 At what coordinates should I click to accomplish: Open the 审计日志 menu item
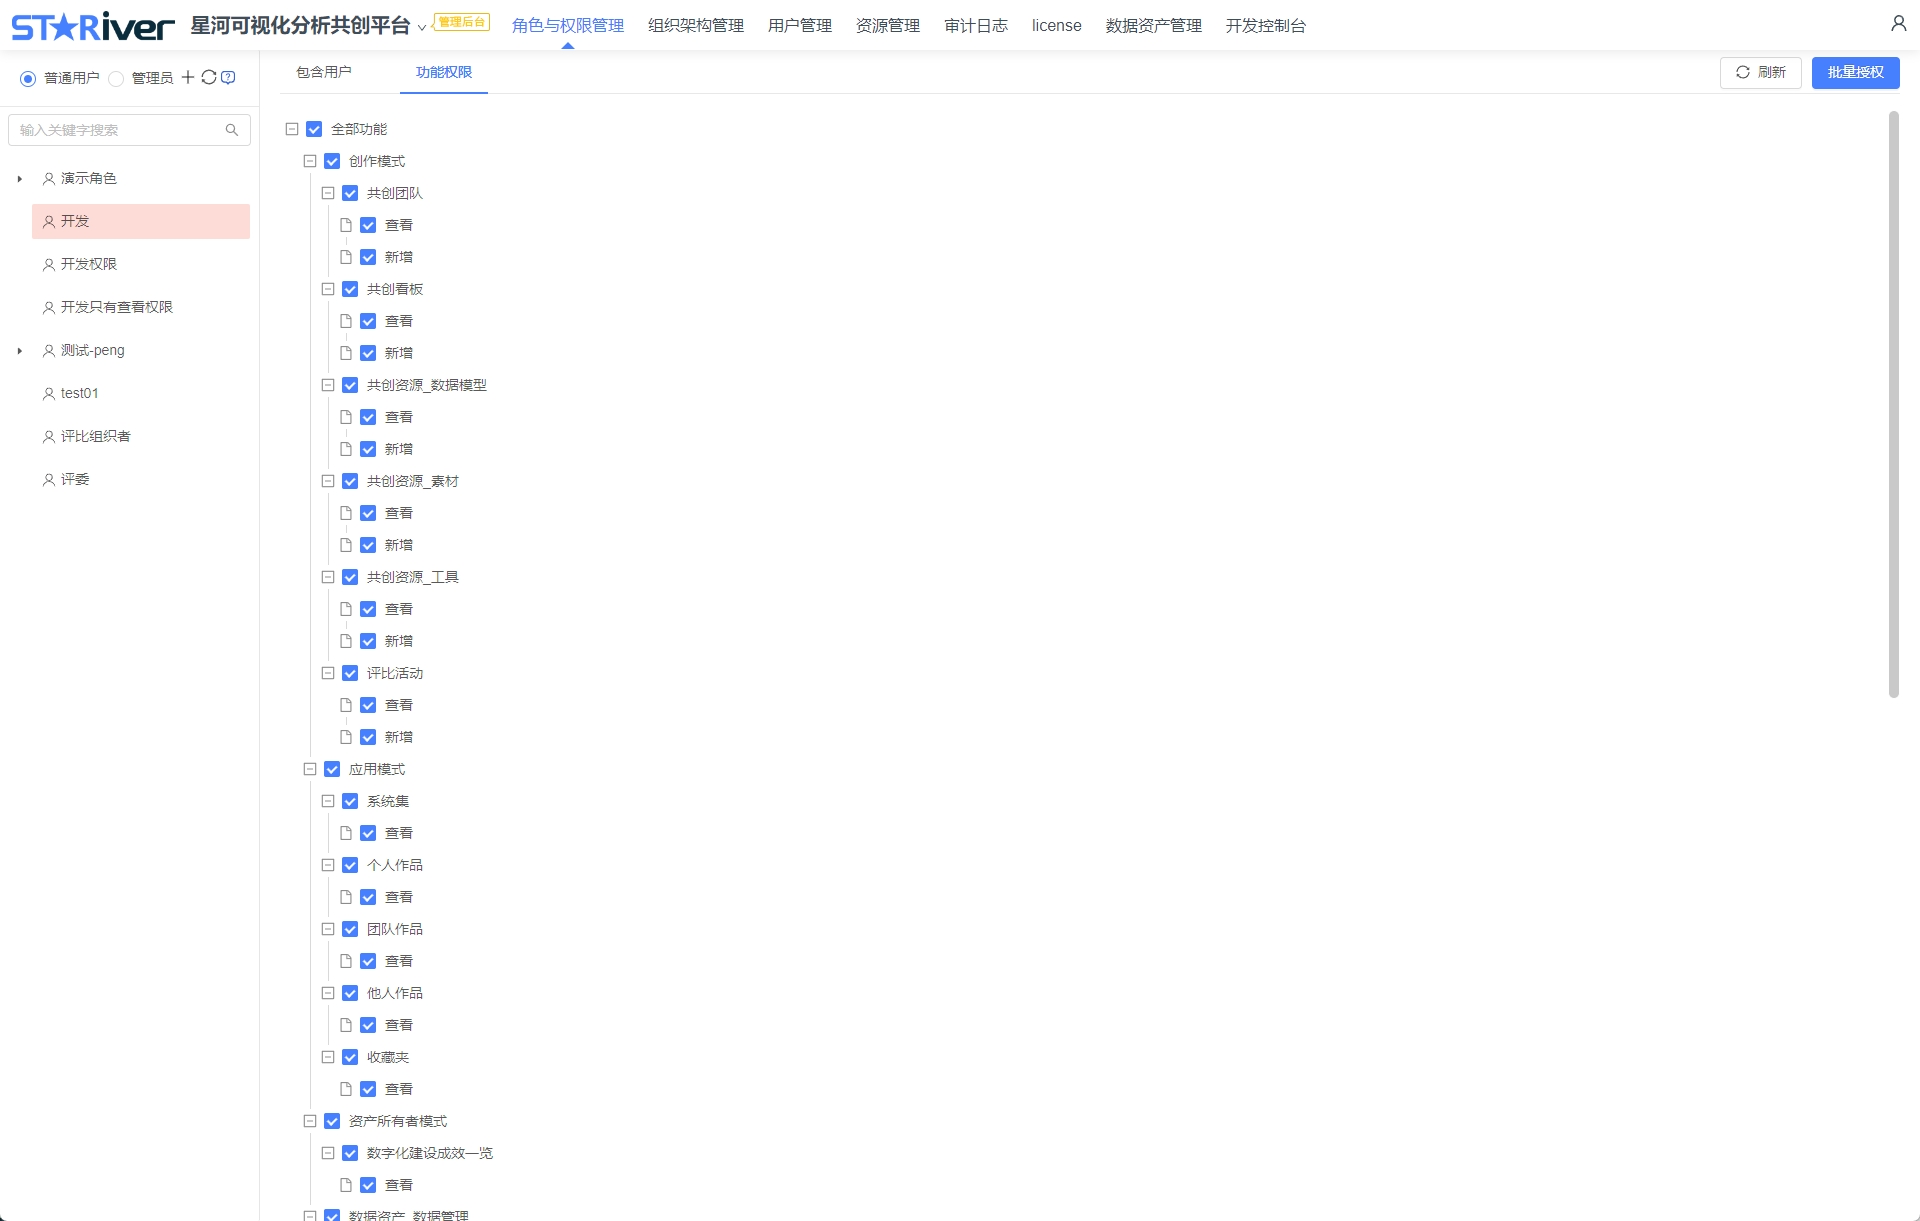click(976, 25)
